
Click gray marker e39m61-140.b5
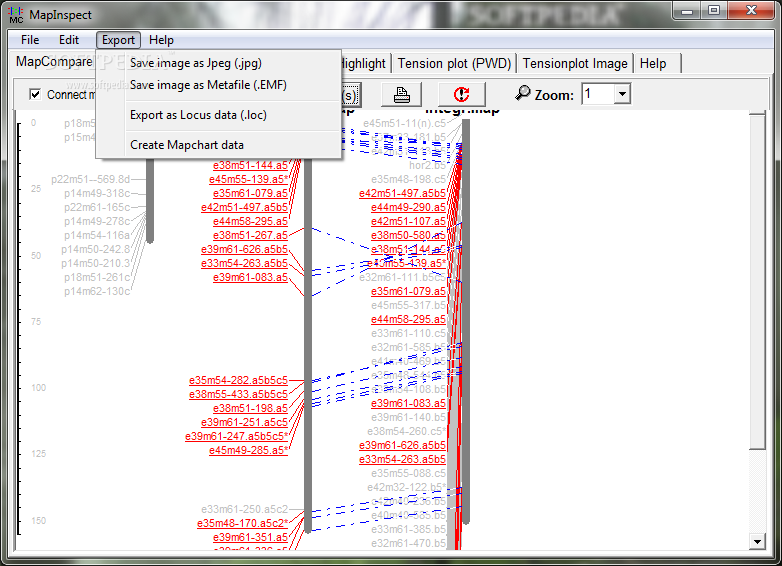click(x=408, y=417)
